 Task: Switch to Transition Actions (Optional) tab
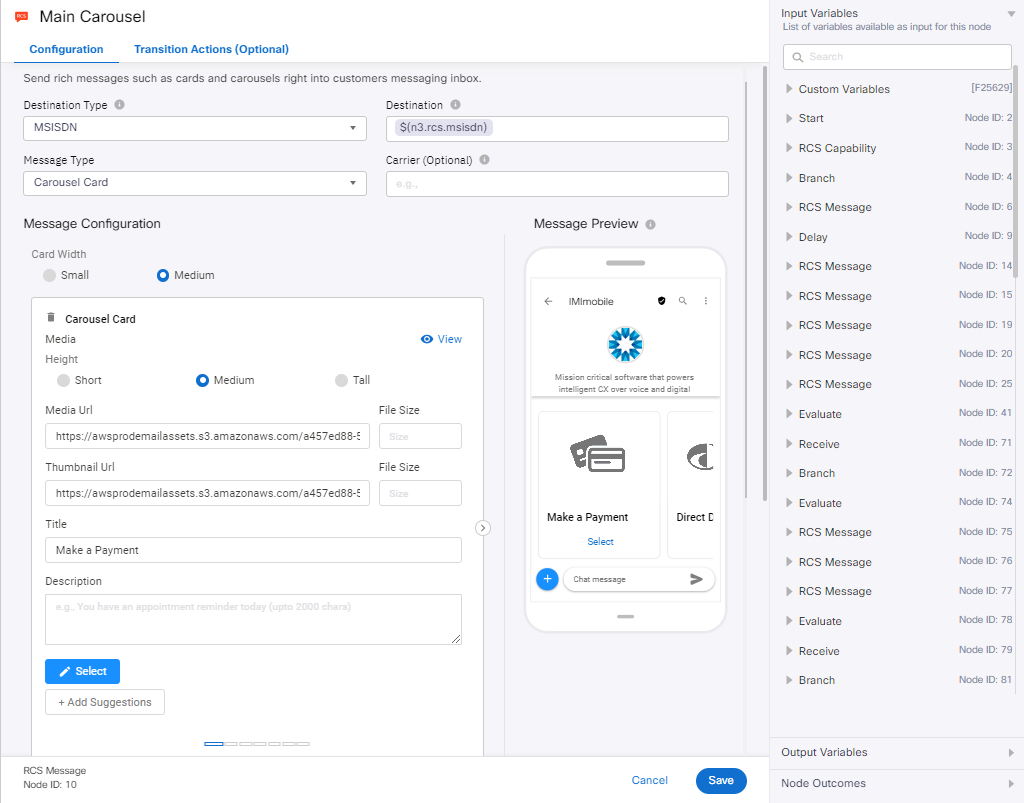coord(211,49)
